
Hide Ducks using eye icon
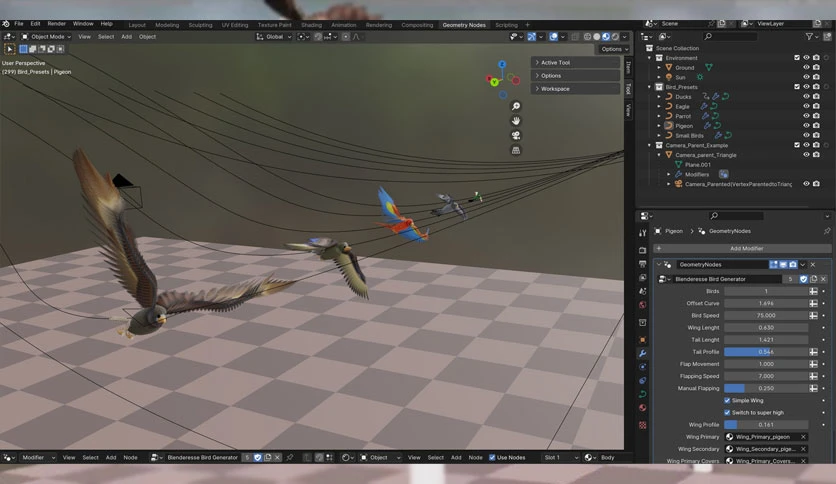(x=806, y=96)
